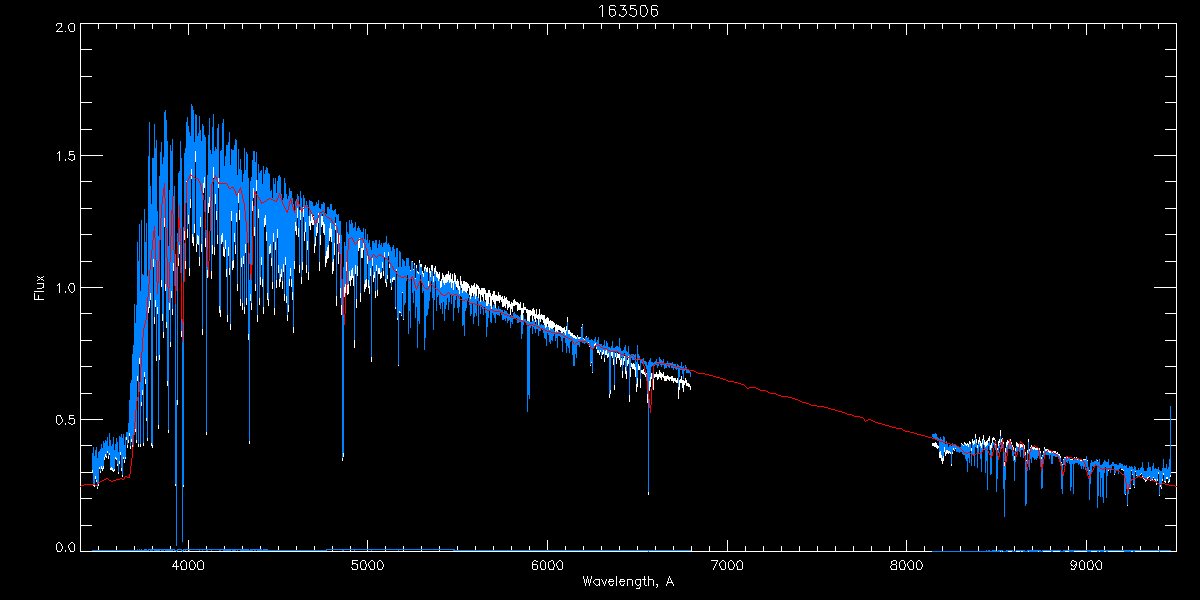Click the 5000 wavelength tick label
Screen dimensions: 1200x600
[367, 564]
